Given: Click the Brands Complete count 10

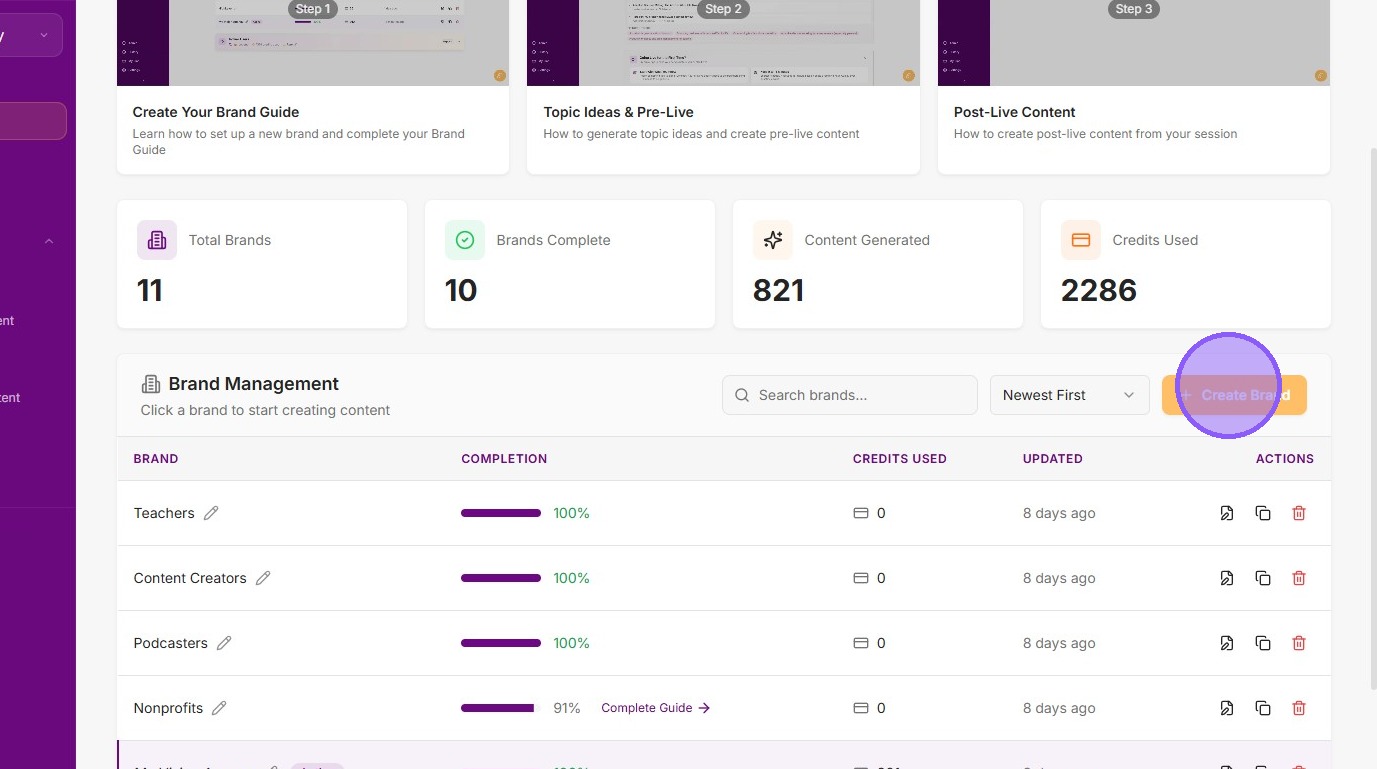Looking at the screenshot, I should coord(461,290).
